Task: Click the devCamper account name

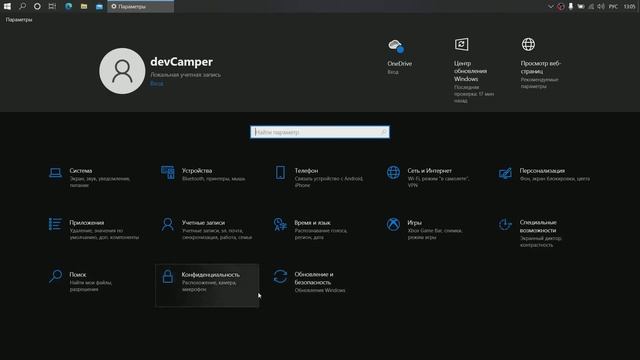Action: point(181,62)
